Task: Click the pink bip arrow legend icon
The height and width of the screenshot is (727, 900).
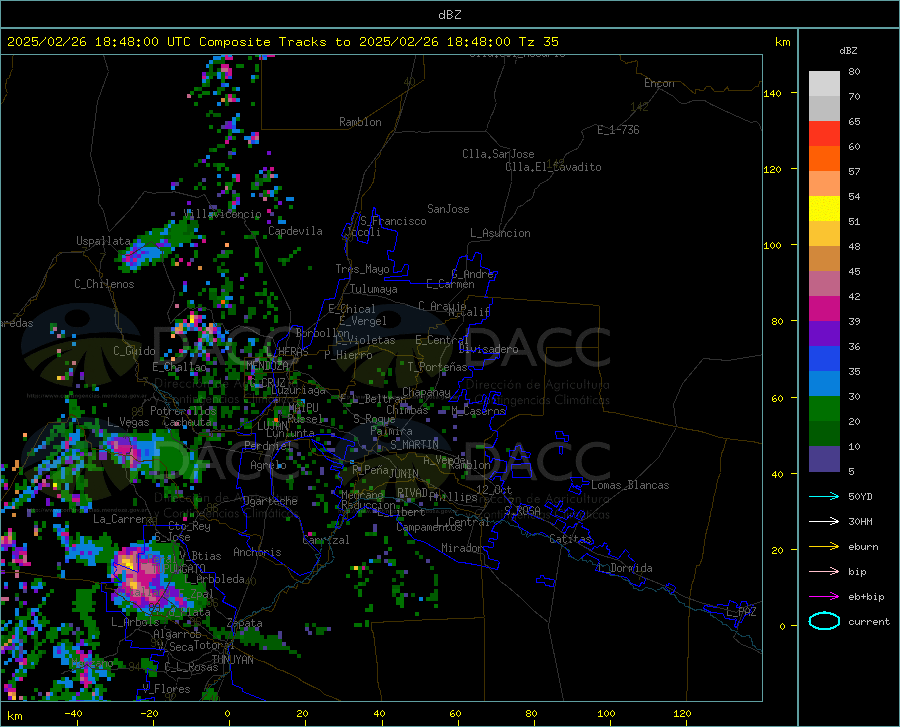Action: 824,572
